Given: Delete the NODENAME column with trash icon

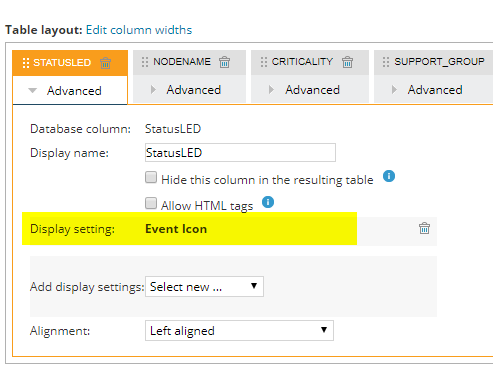Looking at the screenshot, I should point(224,62).
